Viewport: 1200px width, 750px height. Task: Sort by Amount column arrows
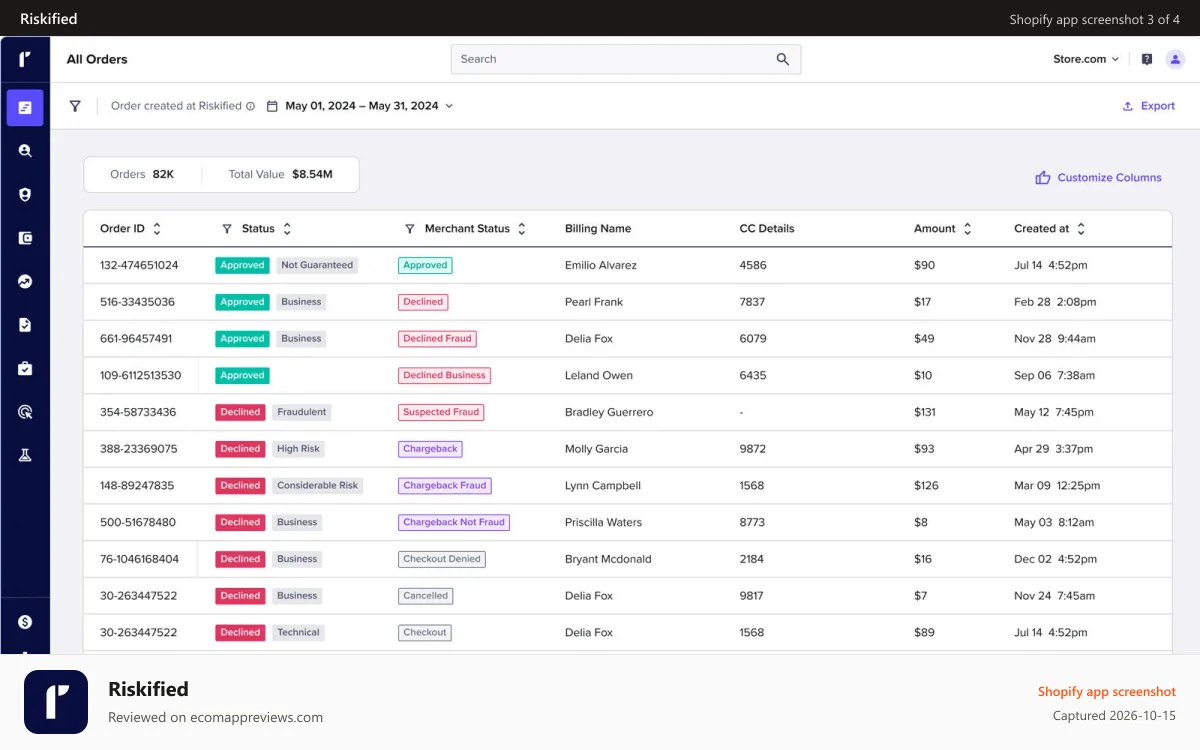pos(967,229)
